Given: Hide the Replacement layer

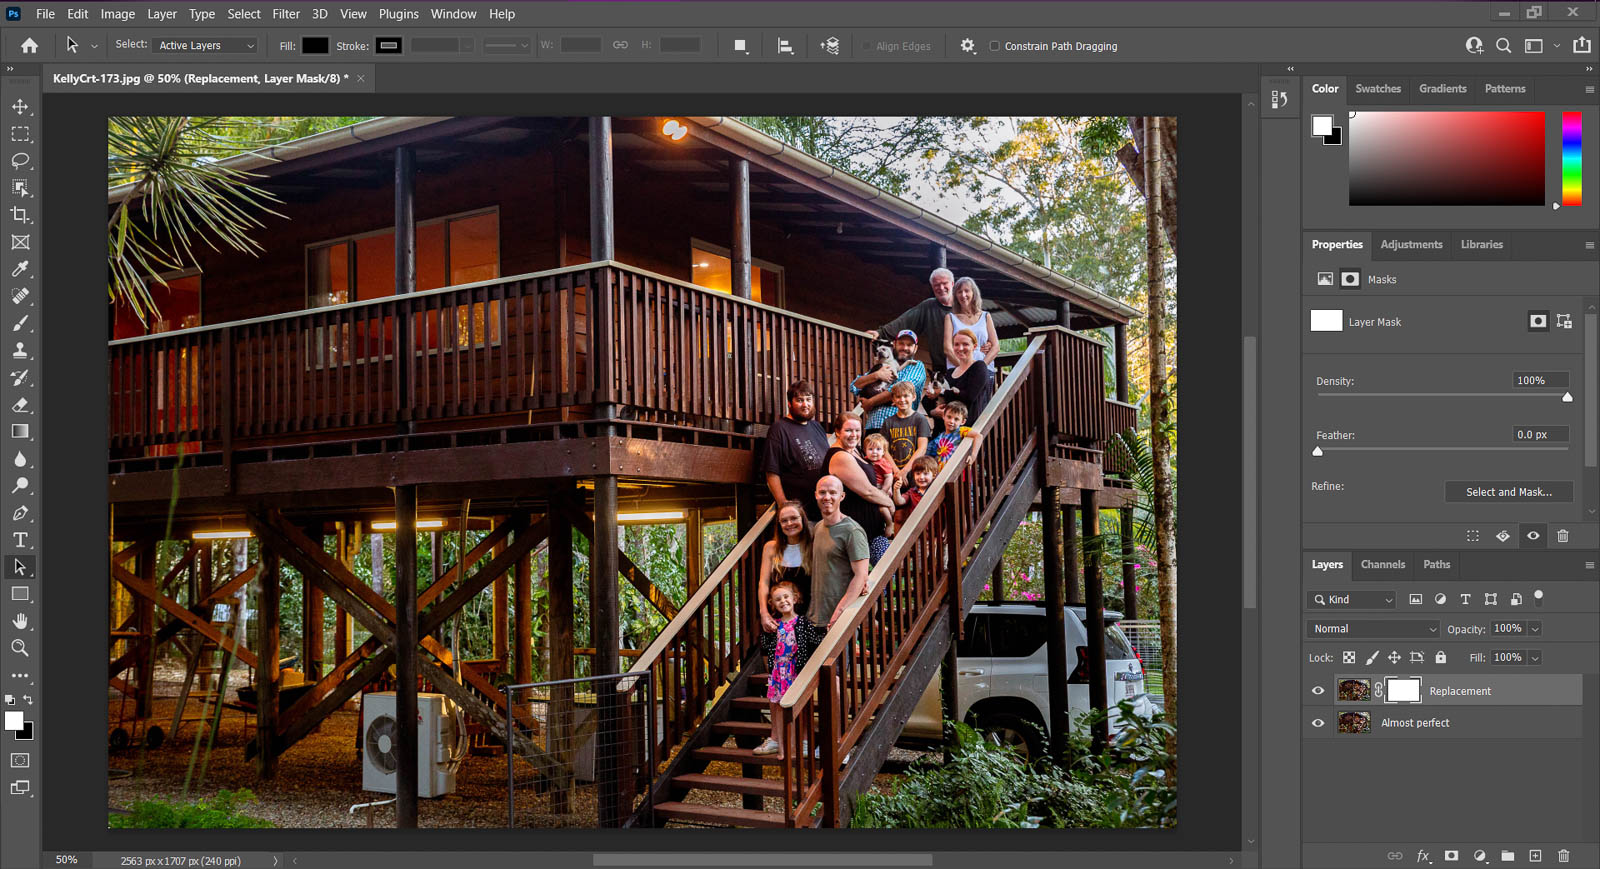Looking at the screenshot, I should [x=1318, y=691].
